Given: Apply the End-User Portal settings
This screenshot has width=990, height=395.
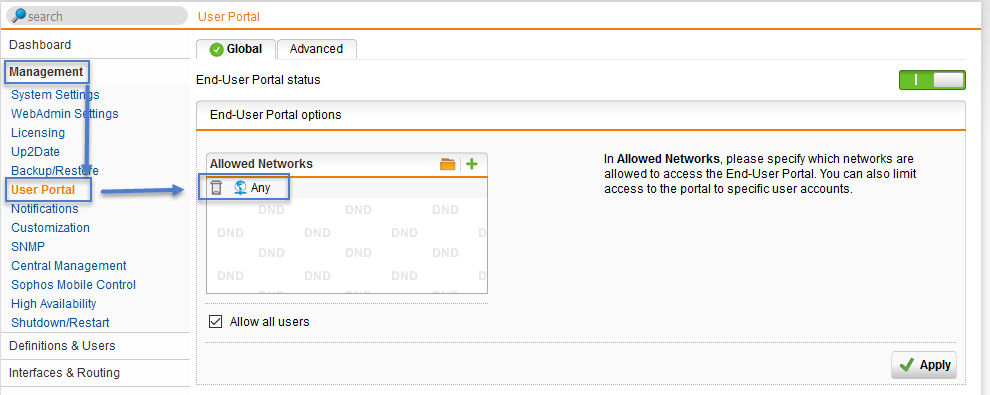Looking at the screenshot, I should pos(924,365).
